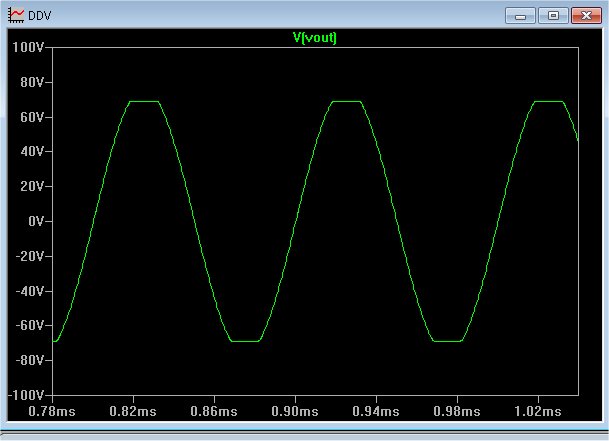Click the DDV waveform window icon

click(16, 16)
